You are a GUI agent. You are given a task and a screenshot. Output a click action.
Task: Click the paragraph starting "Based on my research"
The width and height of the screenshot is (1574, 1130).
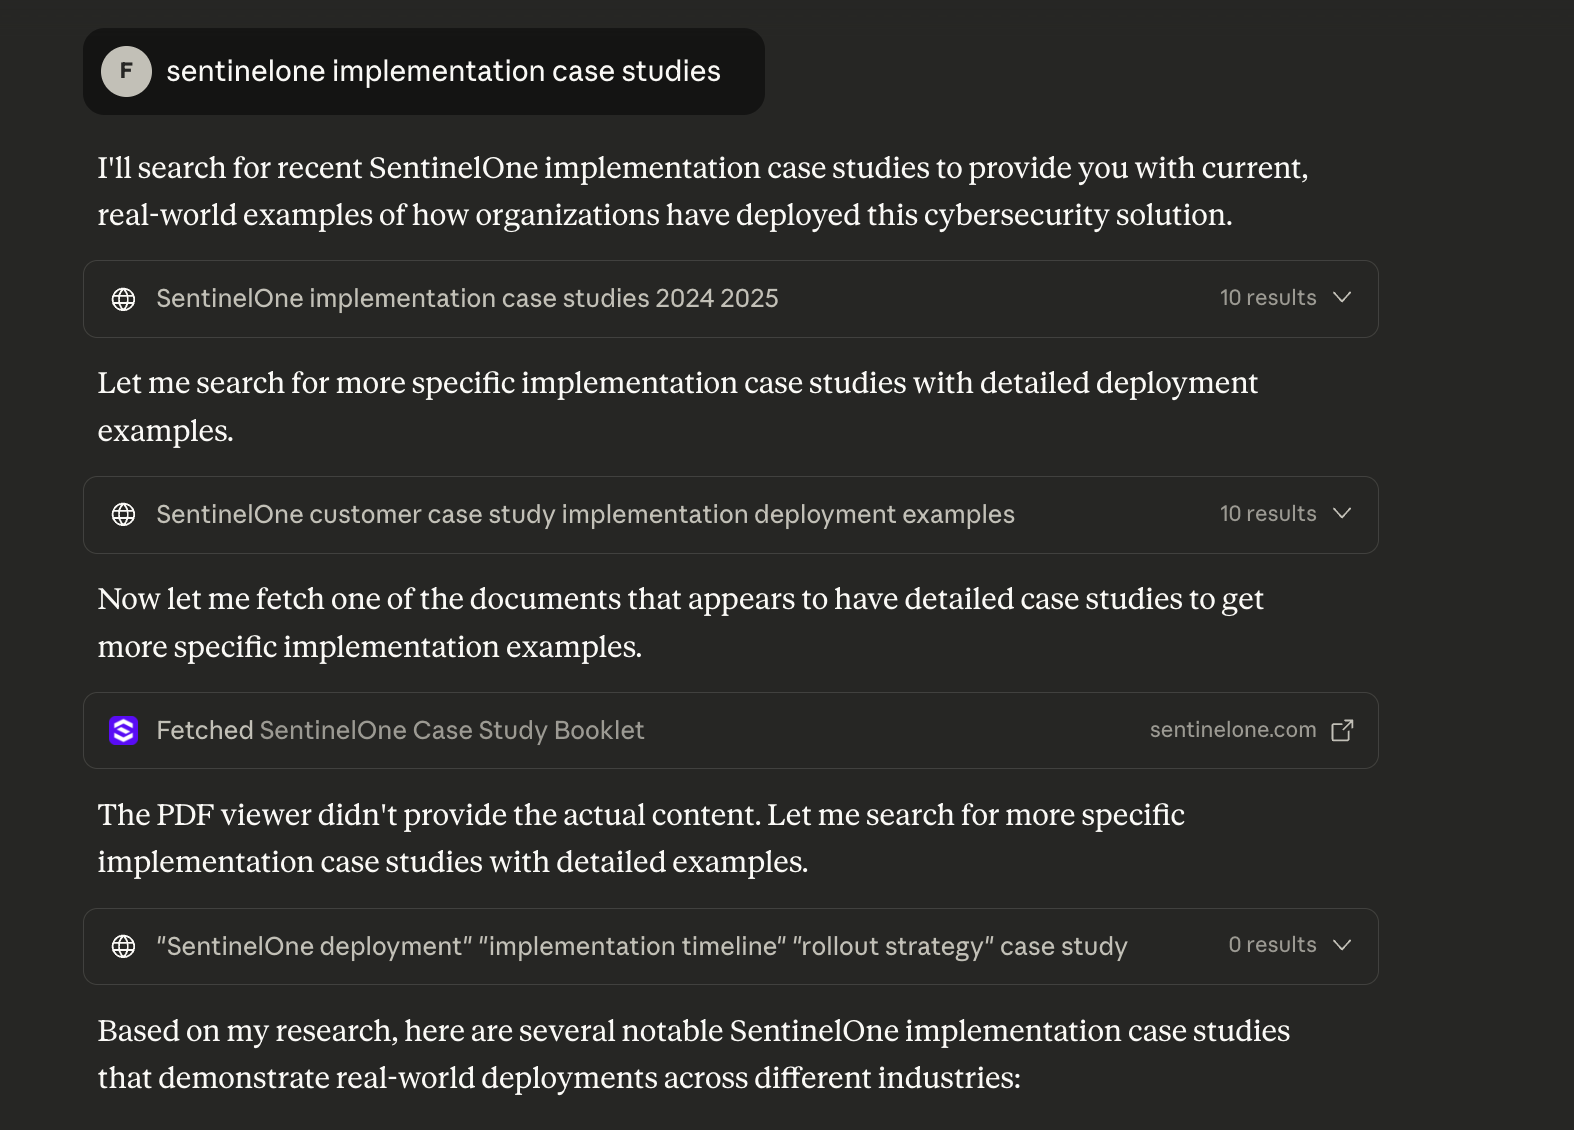[693, 1054]
